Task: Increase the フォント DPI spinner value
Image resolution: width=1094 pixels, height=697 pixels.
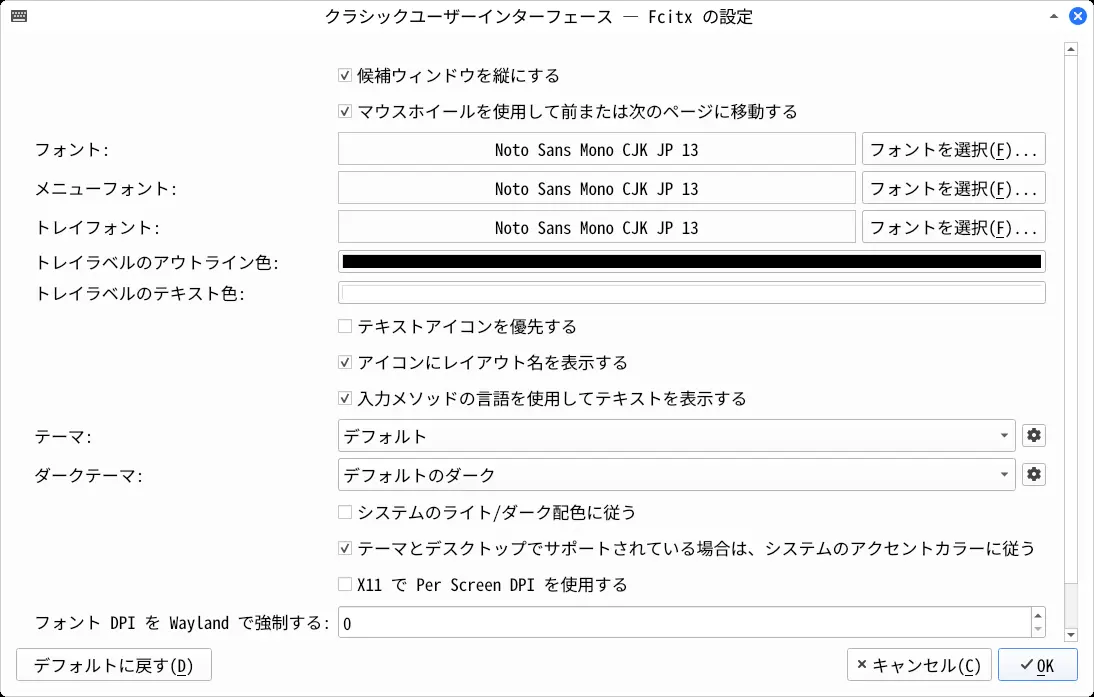Action: [x=1038, y=616]
